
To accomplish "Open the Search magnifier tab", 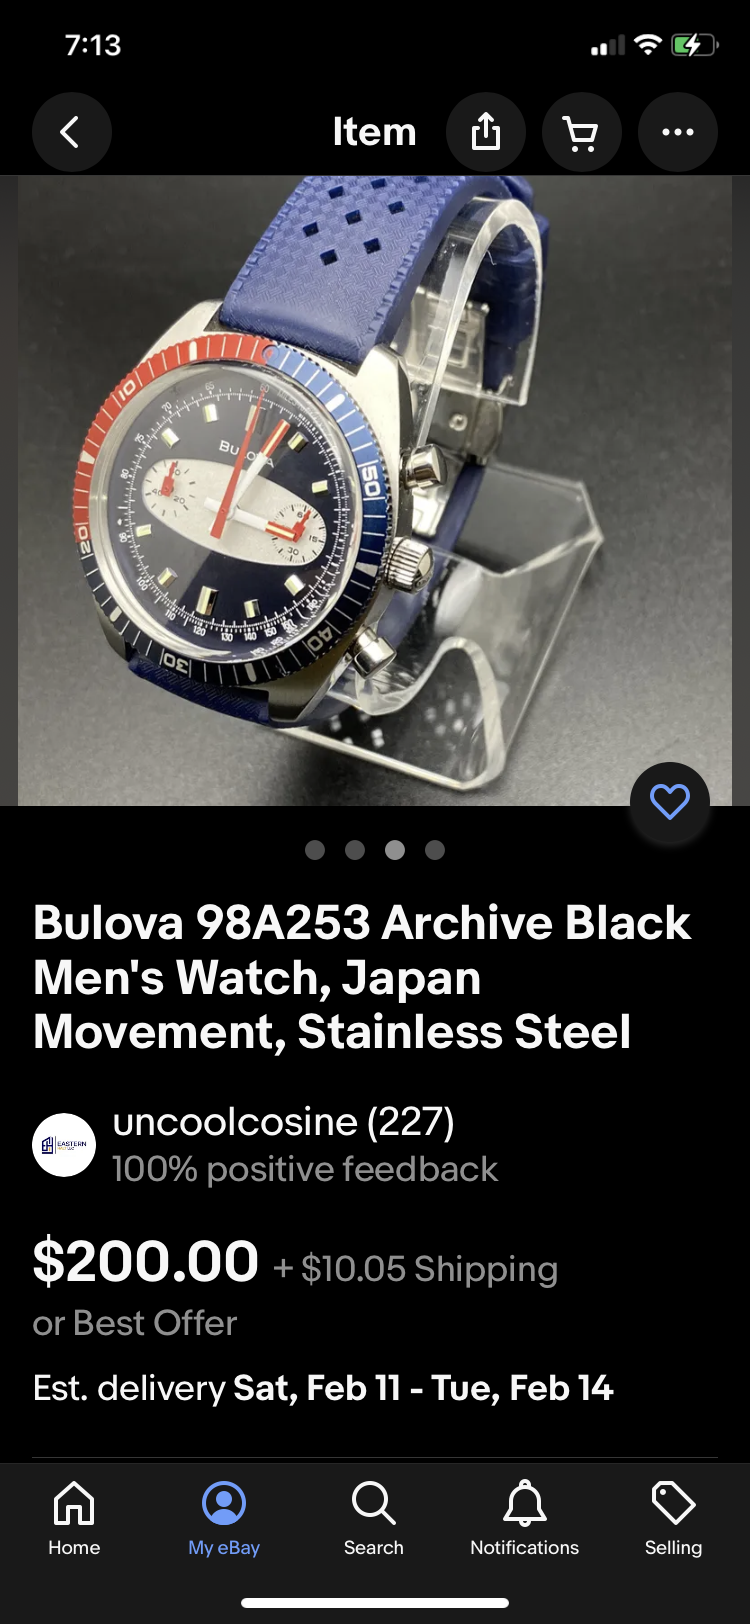I will point(374,1518).
